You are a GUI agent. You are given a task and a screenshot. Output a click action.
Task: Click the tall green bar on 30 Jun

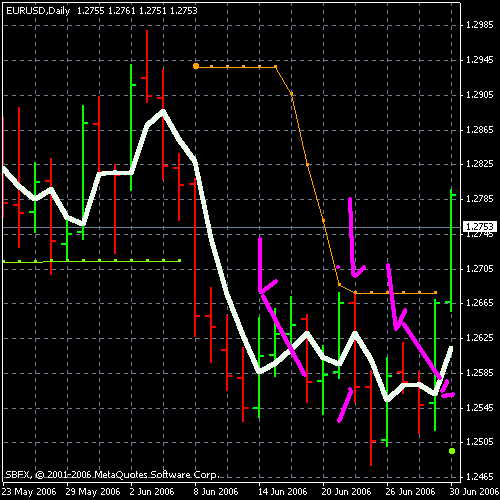tap(451, 250)
